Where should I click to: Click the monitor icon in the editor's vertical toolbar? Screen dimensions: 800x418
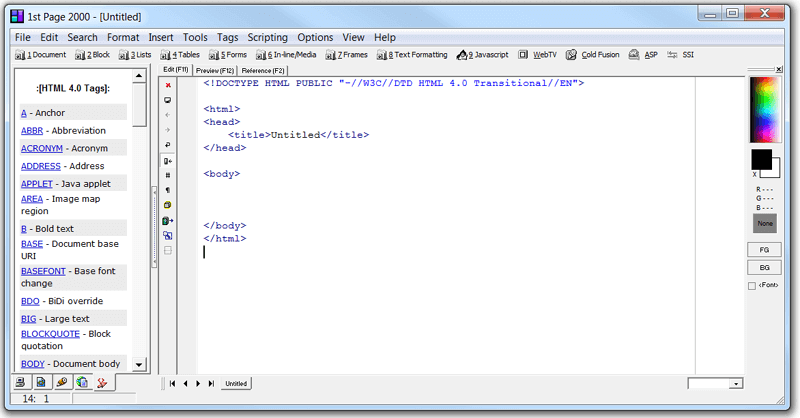168,100
